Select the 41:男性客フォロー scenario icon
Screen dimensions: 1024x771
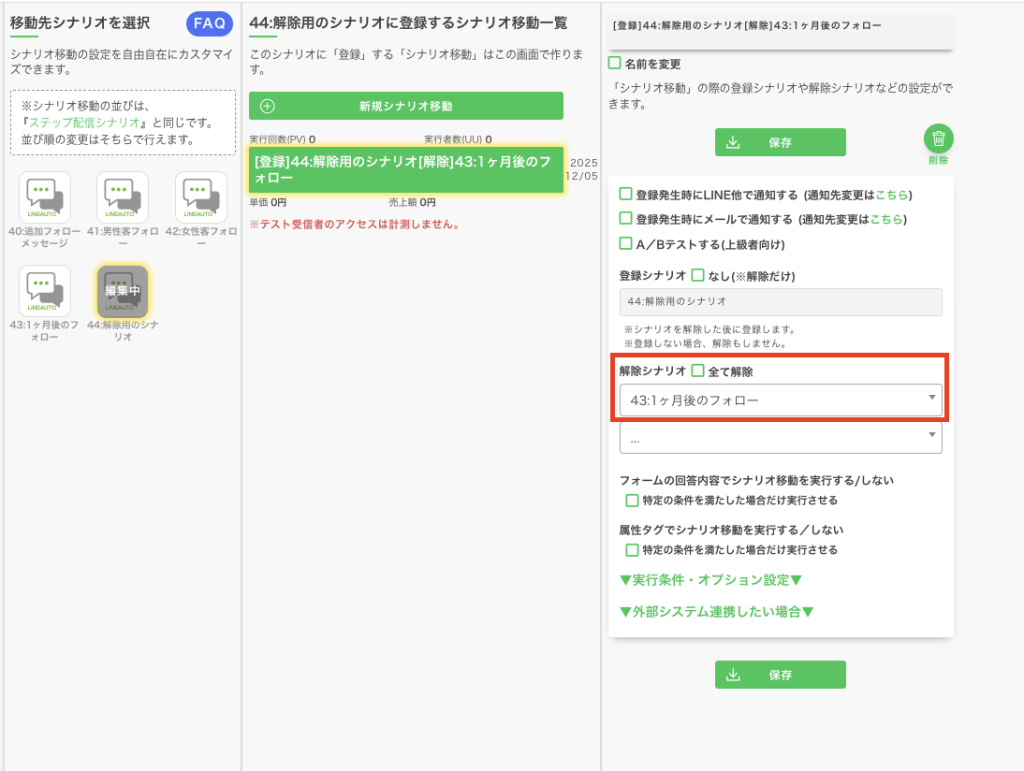coord(123,197)
